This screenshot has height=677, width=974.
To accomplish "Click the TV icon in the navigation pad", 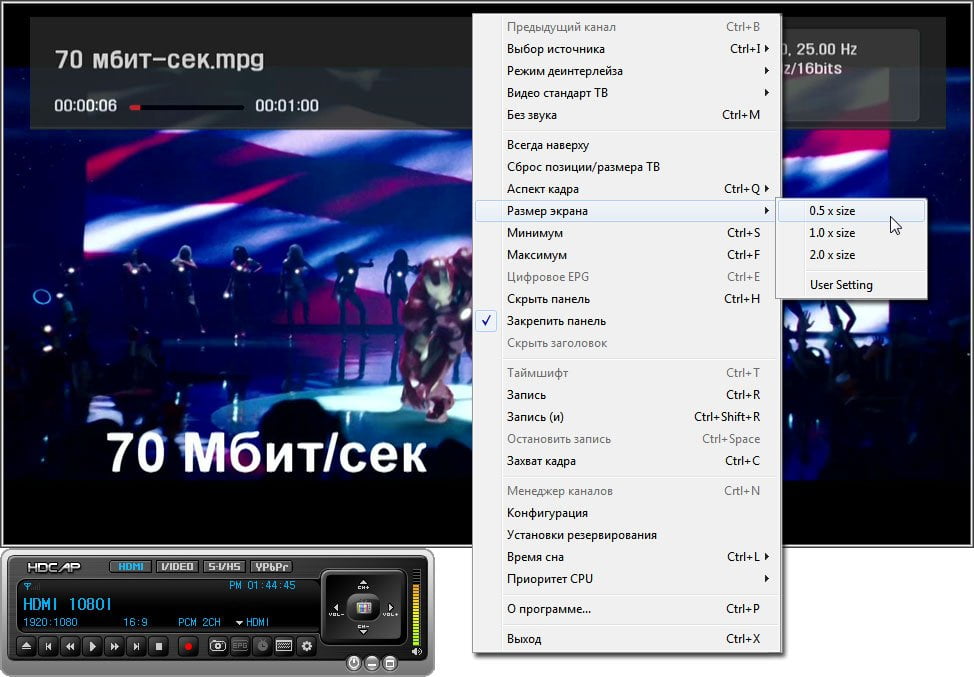I will tap(363, 607).
